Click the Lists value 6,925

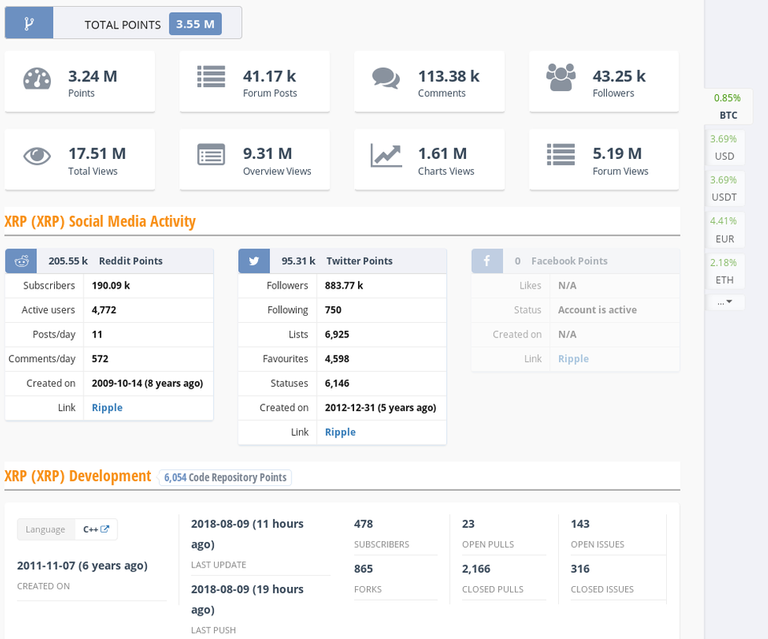337,334
